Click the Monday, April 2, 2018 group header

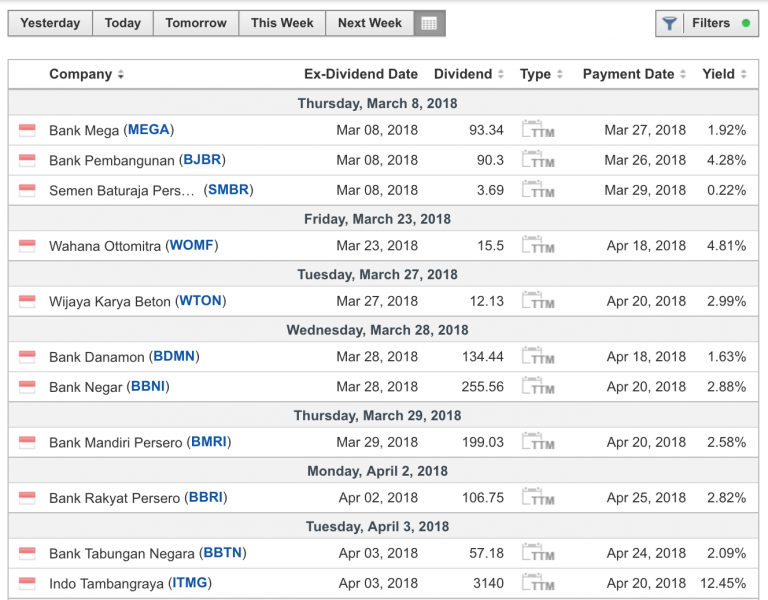(378, 471)
